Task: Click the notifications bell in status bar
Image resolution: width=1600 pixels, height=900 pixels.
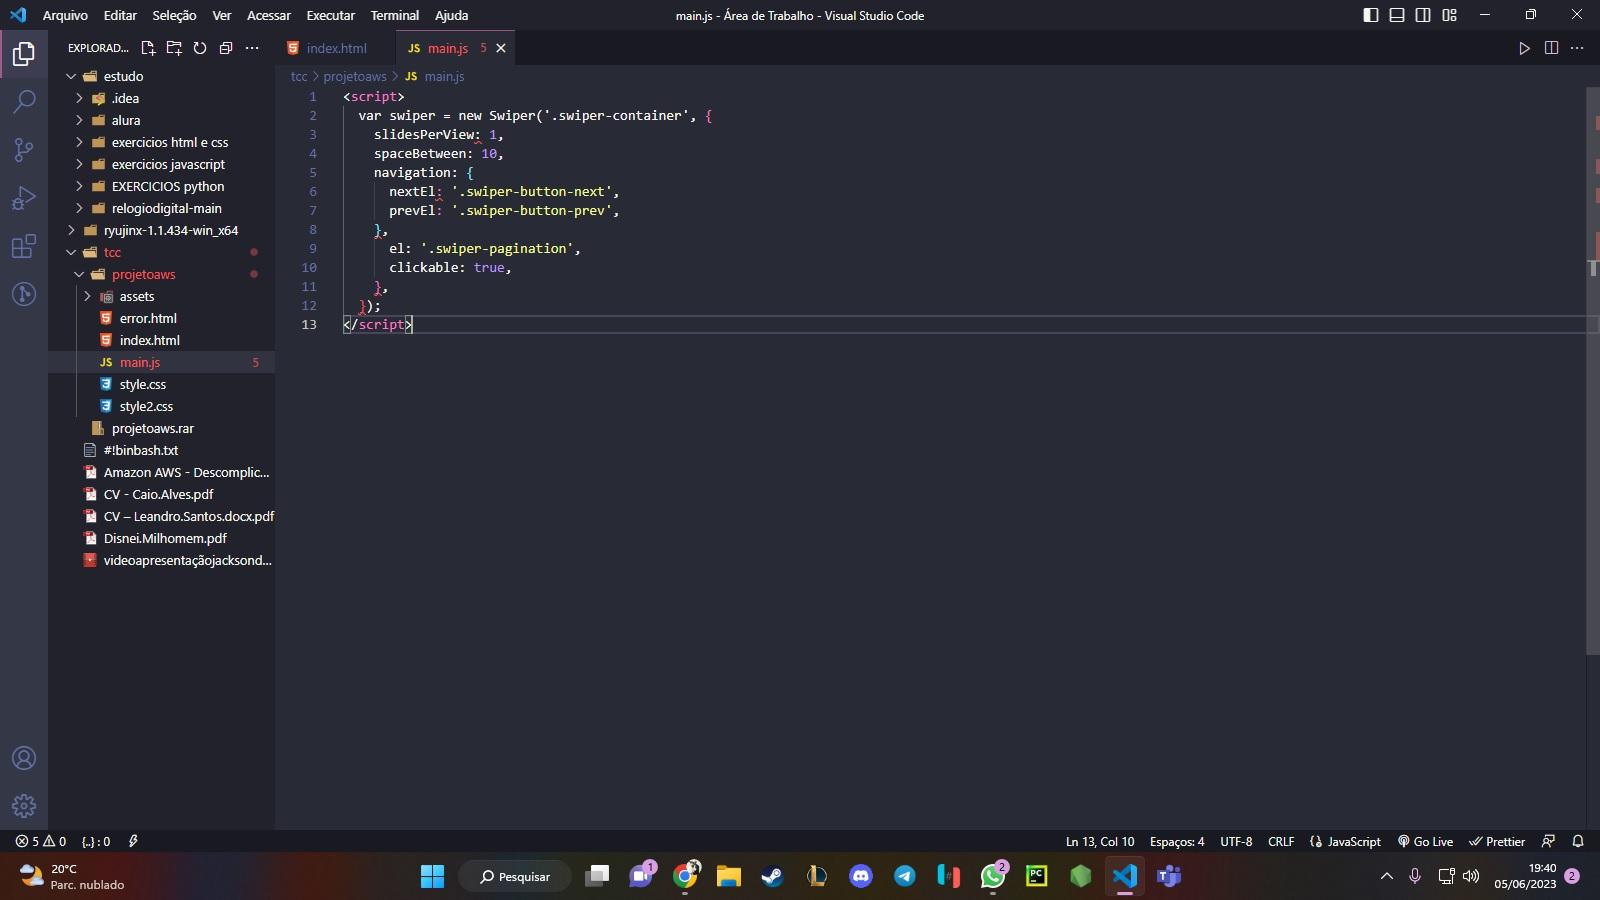Action: 1578,841
